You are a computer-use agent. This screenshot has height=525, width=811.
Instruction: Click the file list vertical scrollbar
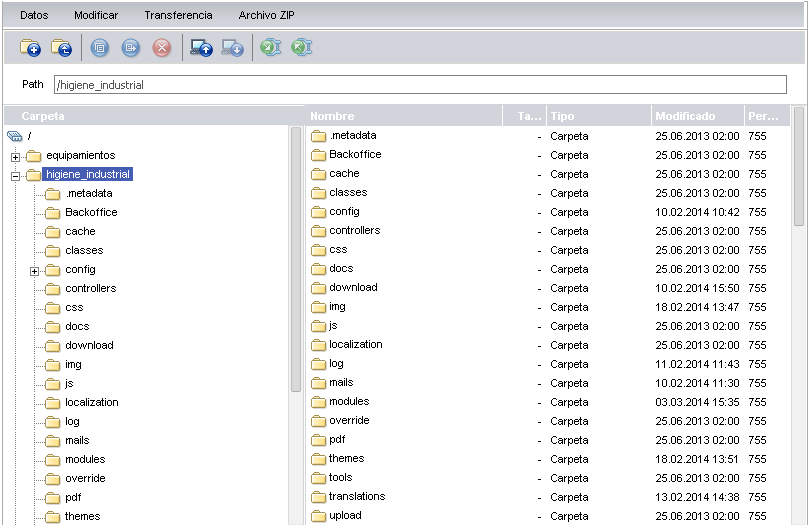pyautogui.click(x=799, y=167)
